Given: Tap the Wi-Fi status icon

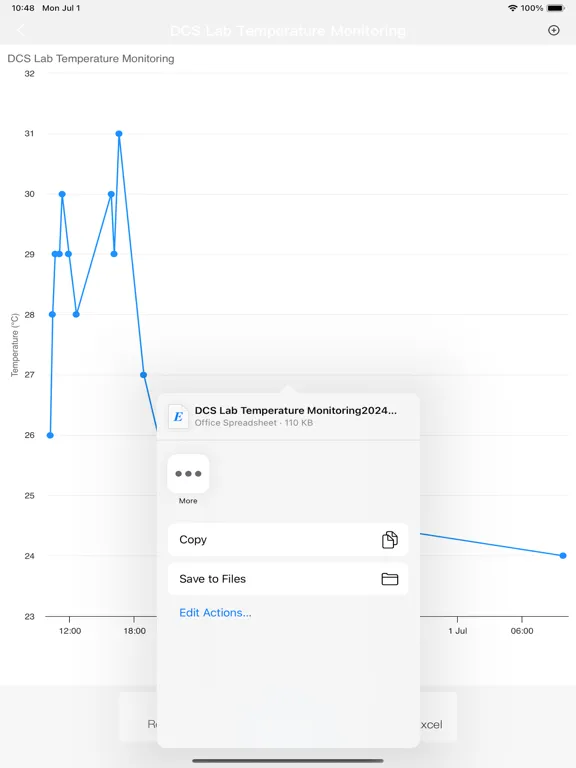Looking at the screenshot, I should (x=512, y=8).
